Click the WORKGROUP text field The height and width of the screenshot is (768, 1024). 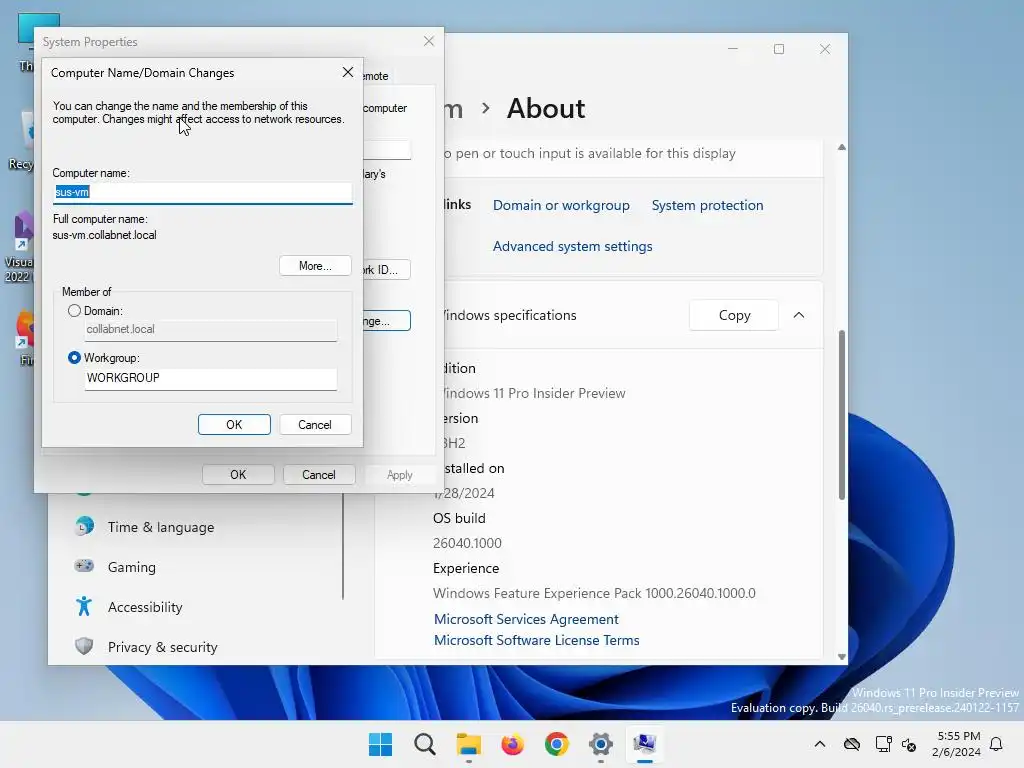pos(211,378)
